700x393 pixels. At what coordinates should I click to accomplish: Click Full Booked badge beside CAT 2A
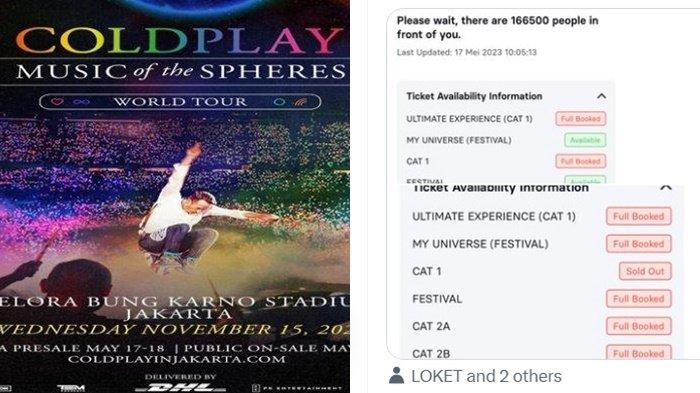pyautogui.click(x=638, y=326)
